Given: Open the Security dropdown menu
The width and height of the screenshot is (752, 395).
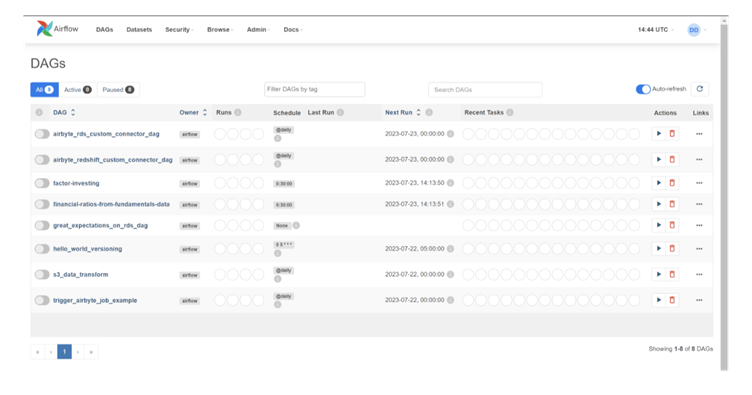Looking at the screenshot, I should (x=179, y=30).
